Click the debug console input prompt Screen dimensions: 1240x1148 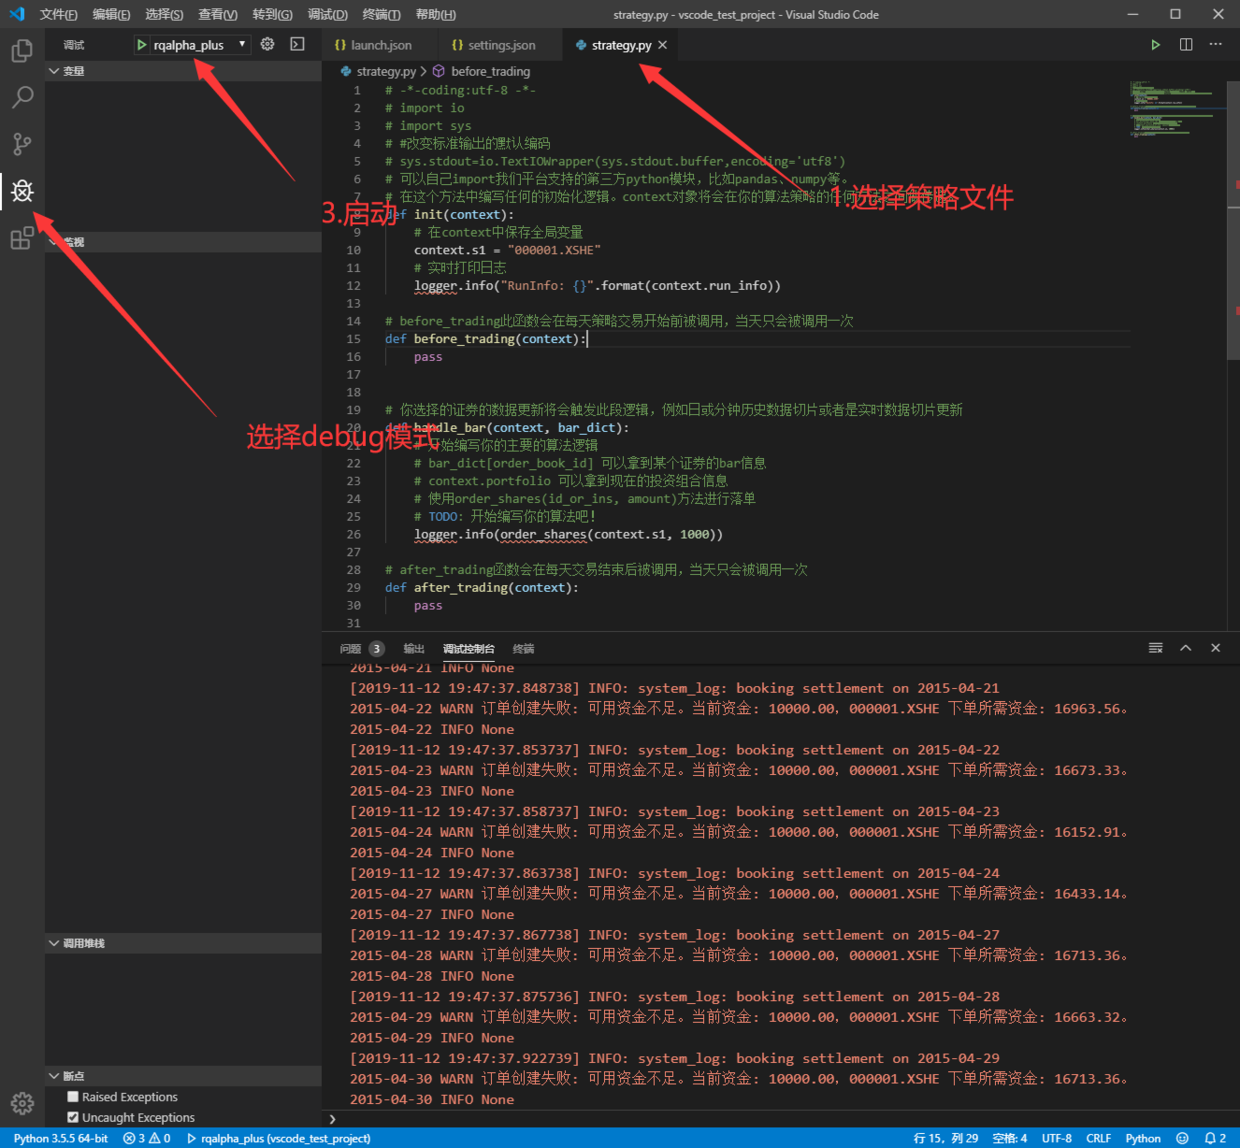point(780,1119)
